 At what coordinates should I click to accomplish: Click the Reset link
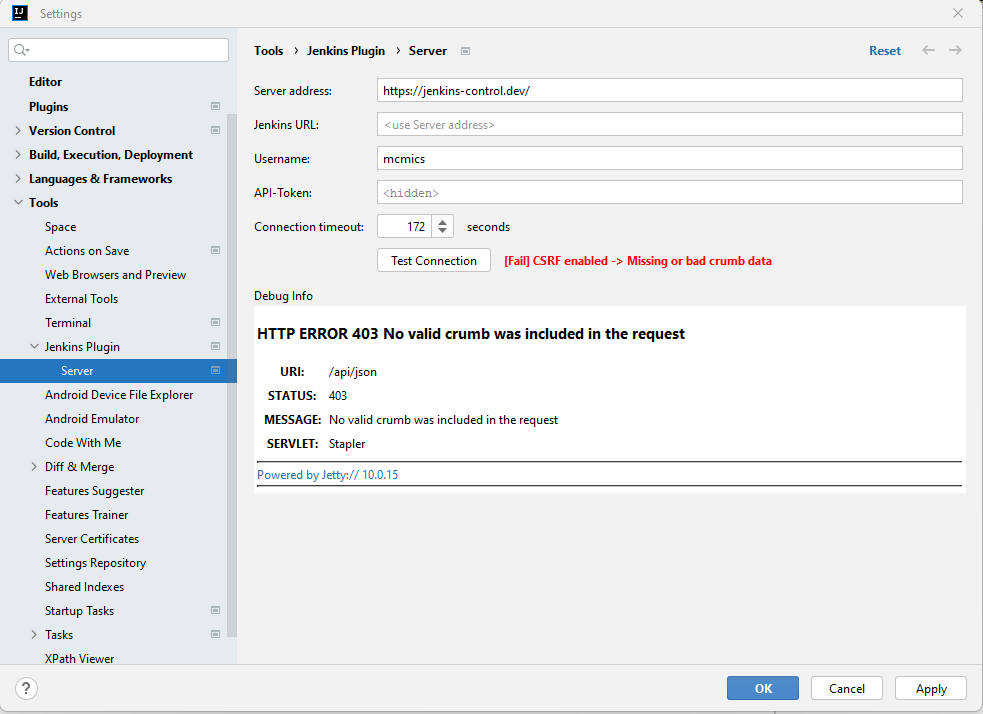tap(885, 51)
